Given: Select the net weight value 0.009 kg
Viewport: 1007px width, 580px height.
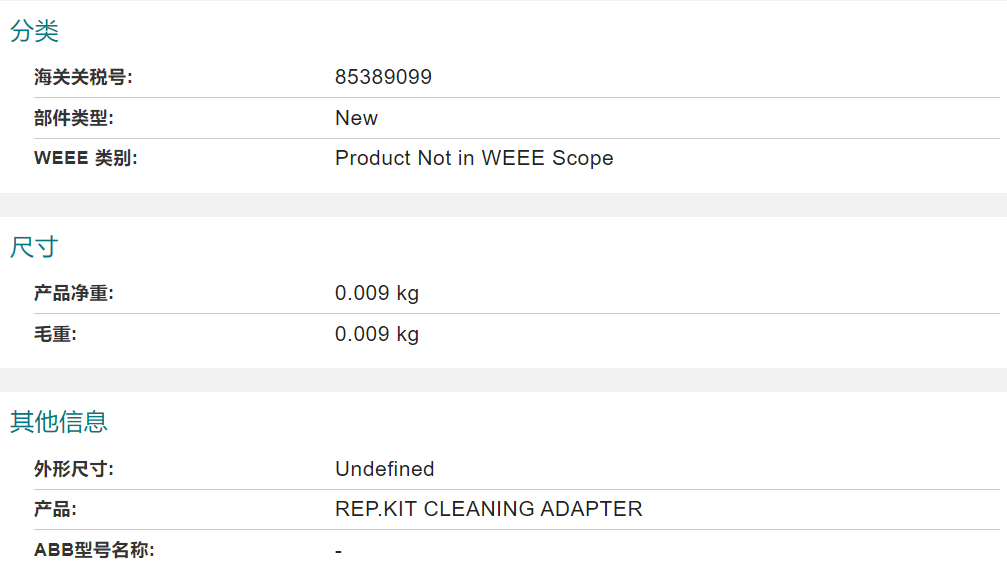Looking at the screenshot, I should point(377,294).
